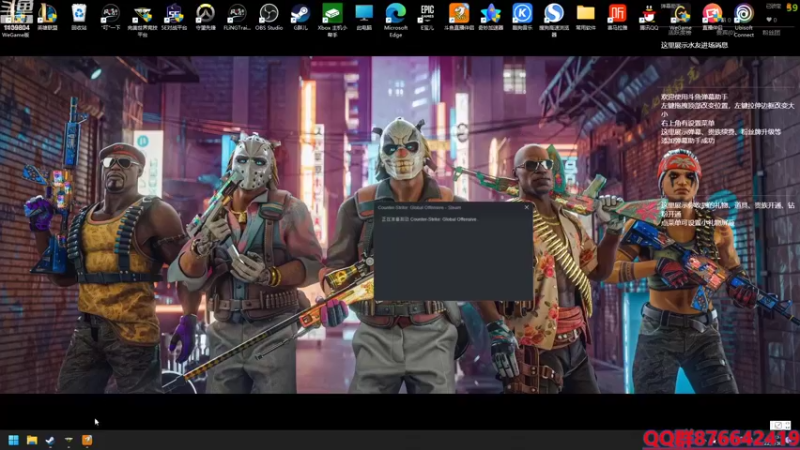
Task: Close the Counter-Strike launch dialog
Action: [x=527, y=207]
